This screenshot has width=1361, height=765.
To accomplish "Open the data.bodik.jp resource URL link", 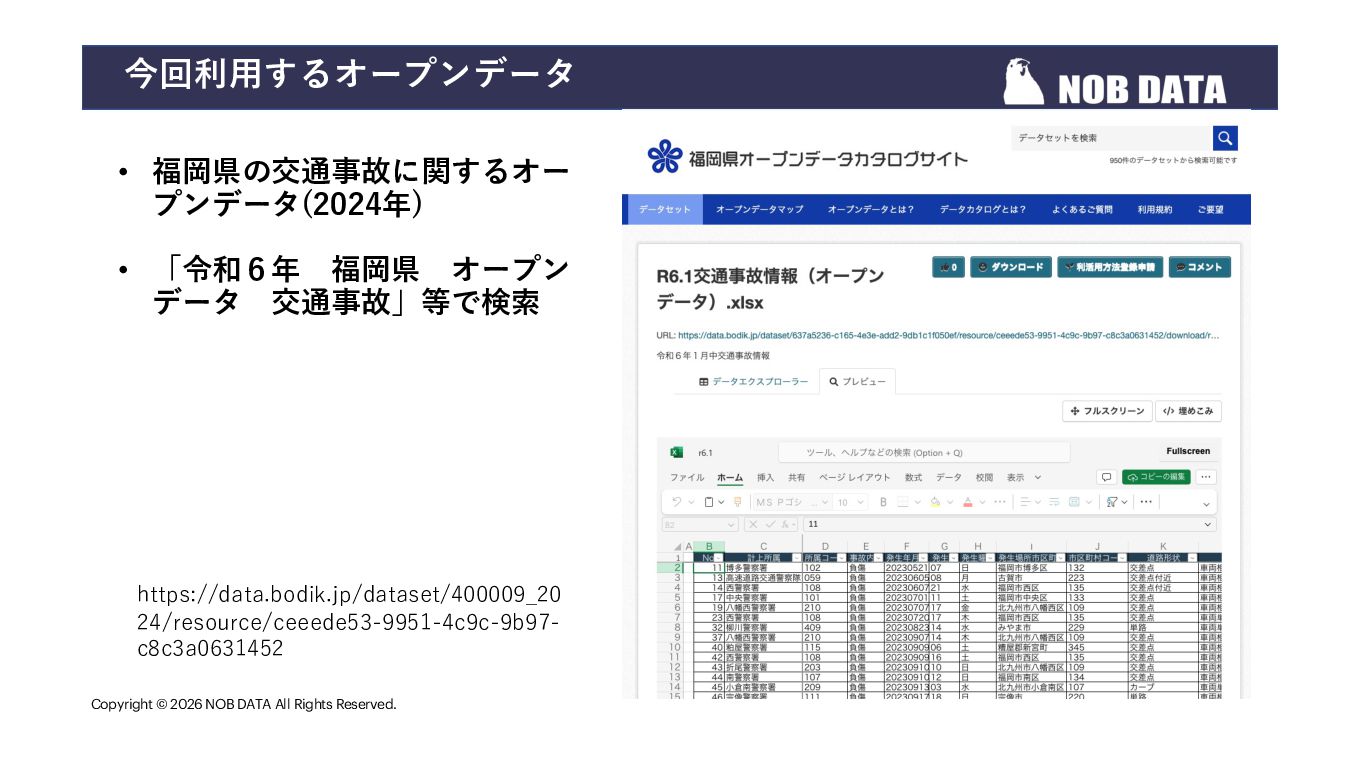I will tap(950, 336).
